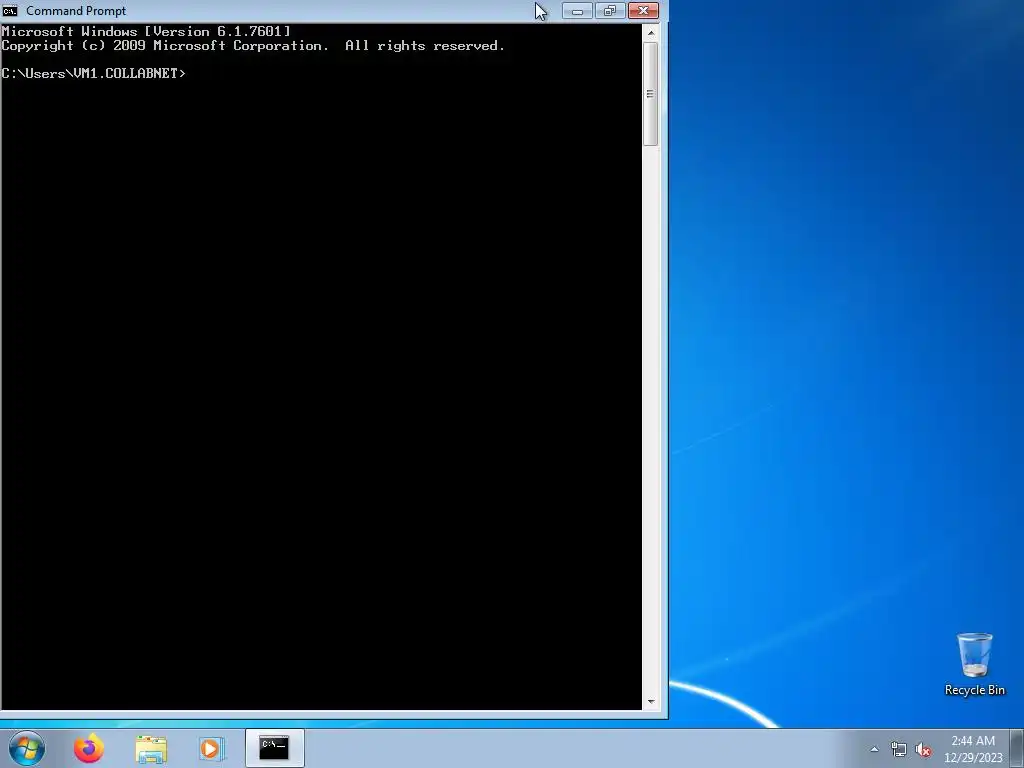Viewport: 1024px width, 768px height.
Task: Click the vertical scrollbar thumb in Command Prompt
Action: point(650,93)
